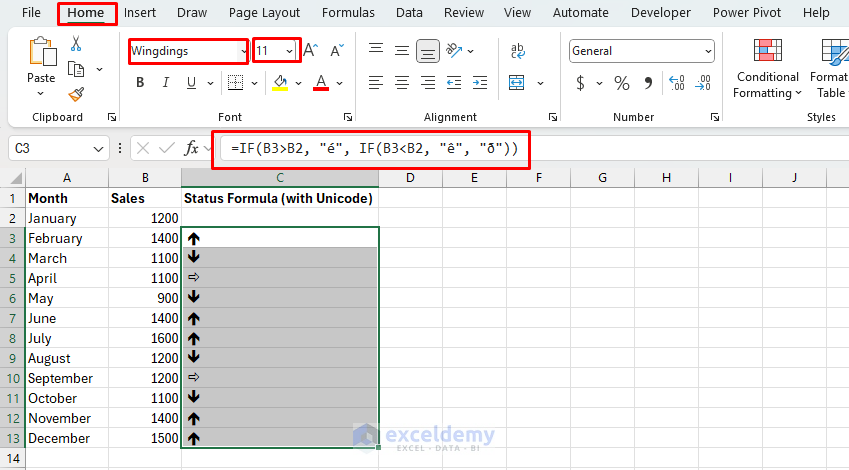Increase font size with the larger A icon
The image size is (849, 470).
[x=311, y=50]
